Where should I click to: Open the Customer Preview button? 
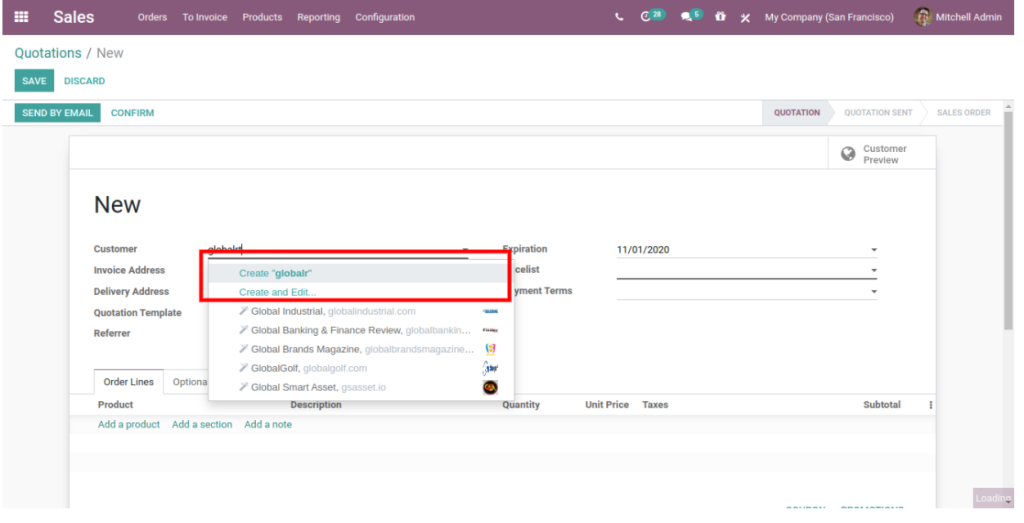click(882, 154)
